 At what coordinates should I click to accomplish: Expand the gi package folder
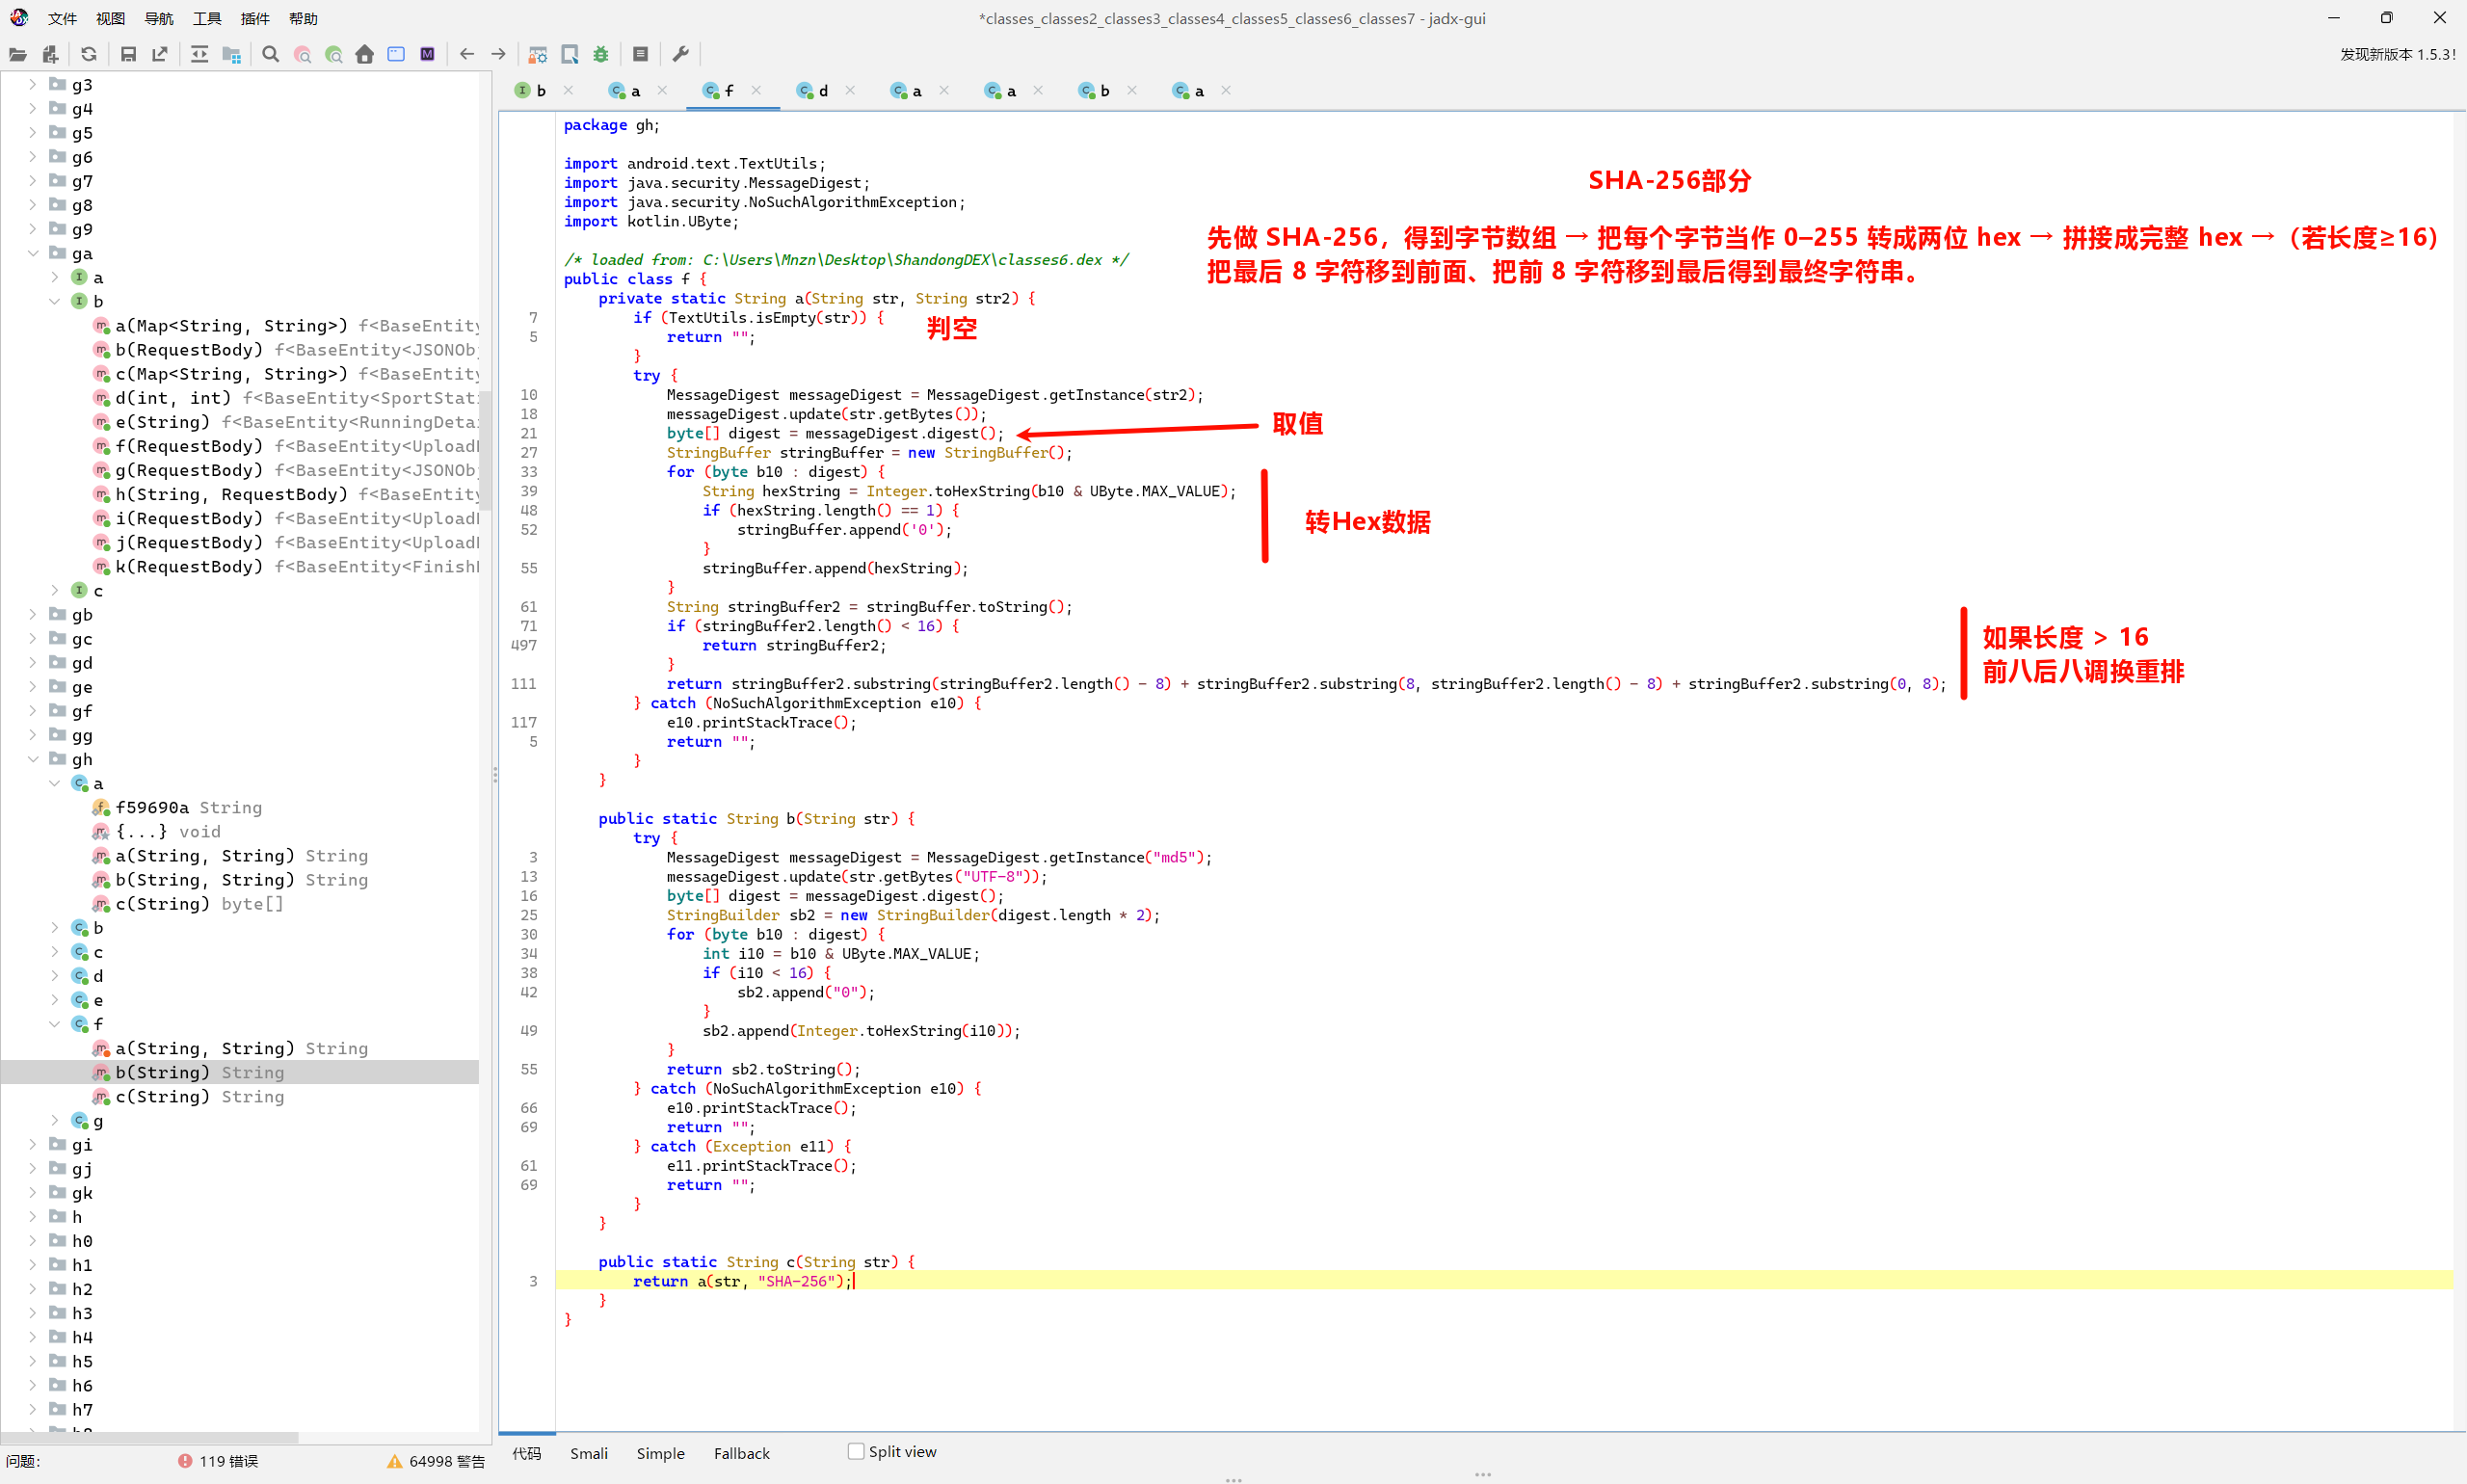pyautogui.click(x=33, y=1144)
